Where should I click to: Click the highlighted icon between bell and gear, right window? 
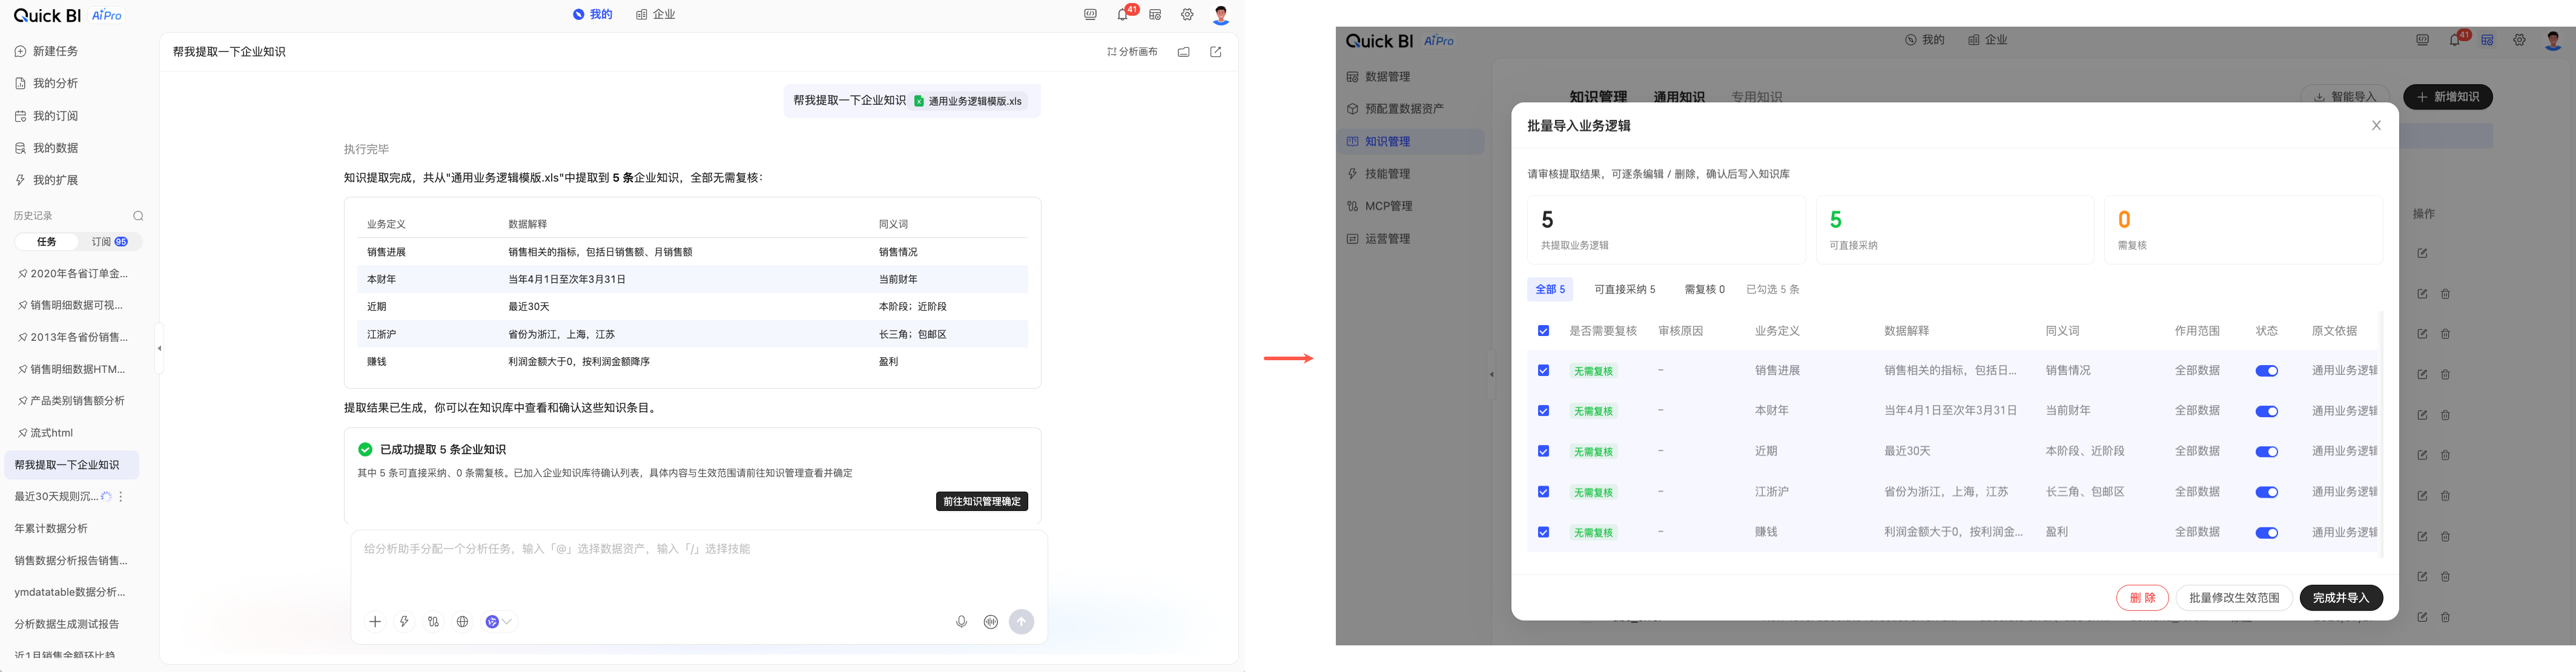coord(2487,40)
